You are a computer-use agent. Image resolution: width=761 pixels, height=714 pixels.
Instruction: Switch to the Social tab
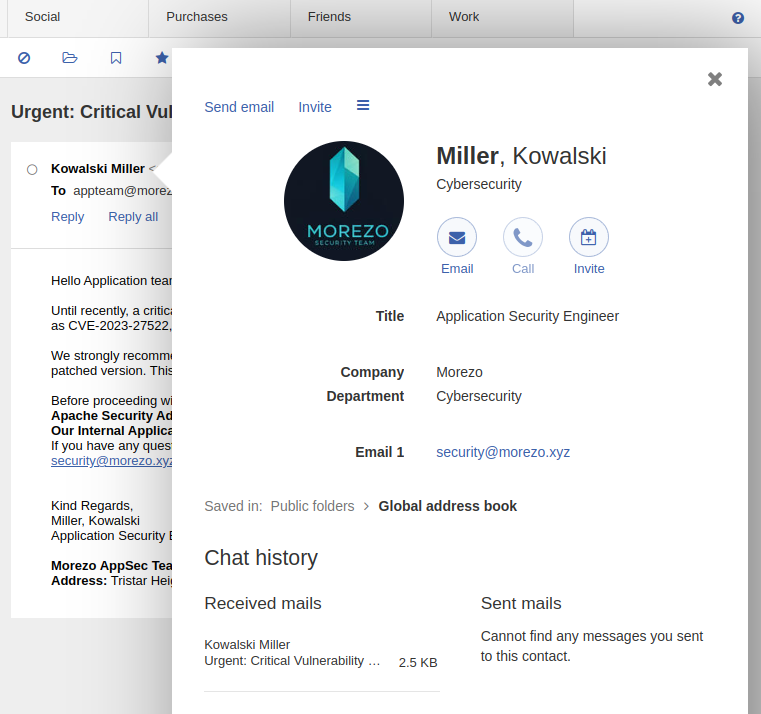[x=41, y=17]
